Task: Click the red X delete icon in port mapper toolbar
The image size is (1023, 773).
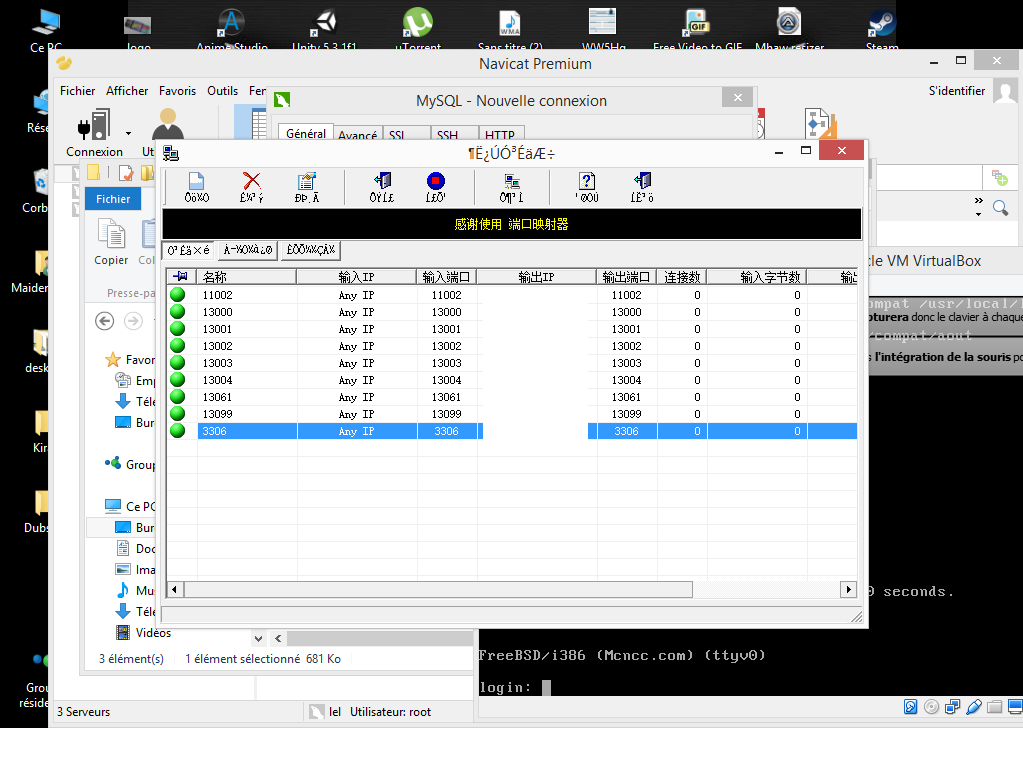Action: [x=251, y=181]
